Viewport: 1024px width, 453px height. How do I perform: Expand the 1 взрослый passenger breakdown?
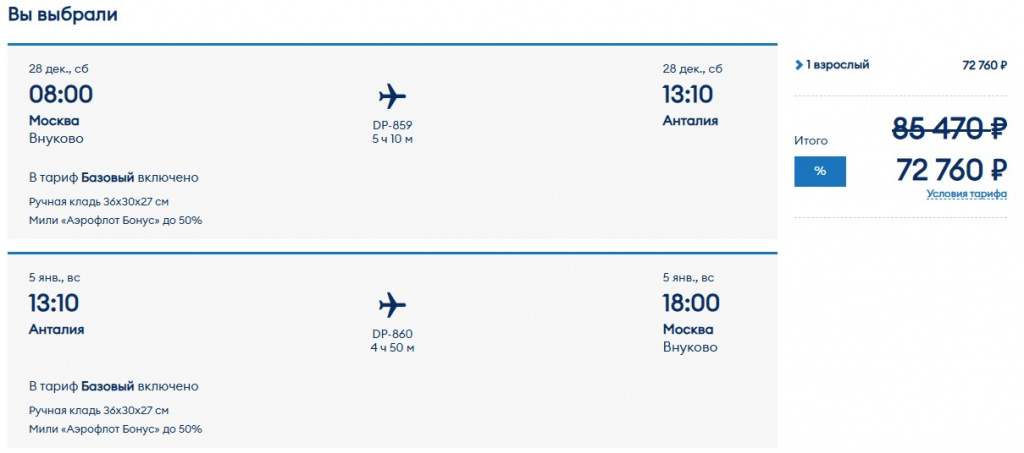832,65
